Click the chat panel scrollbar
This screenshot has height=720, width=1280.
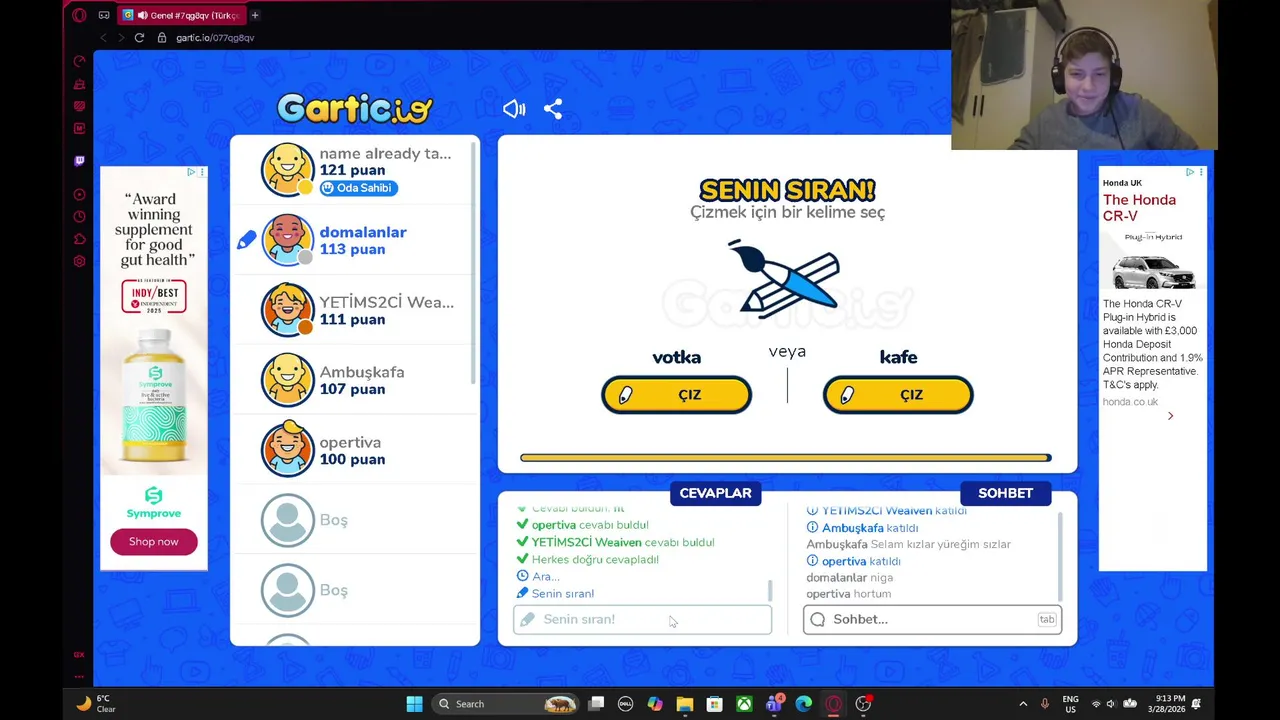coord(1059,556)
